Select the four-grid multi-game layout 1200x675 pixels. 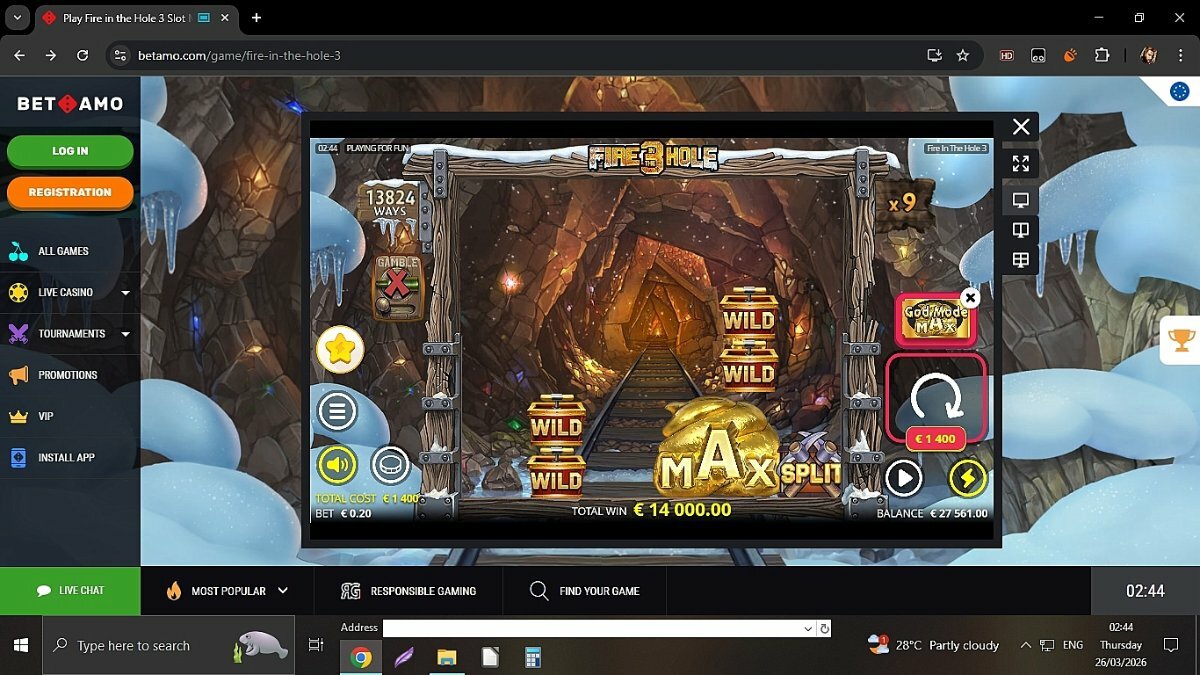(1020, 260)
